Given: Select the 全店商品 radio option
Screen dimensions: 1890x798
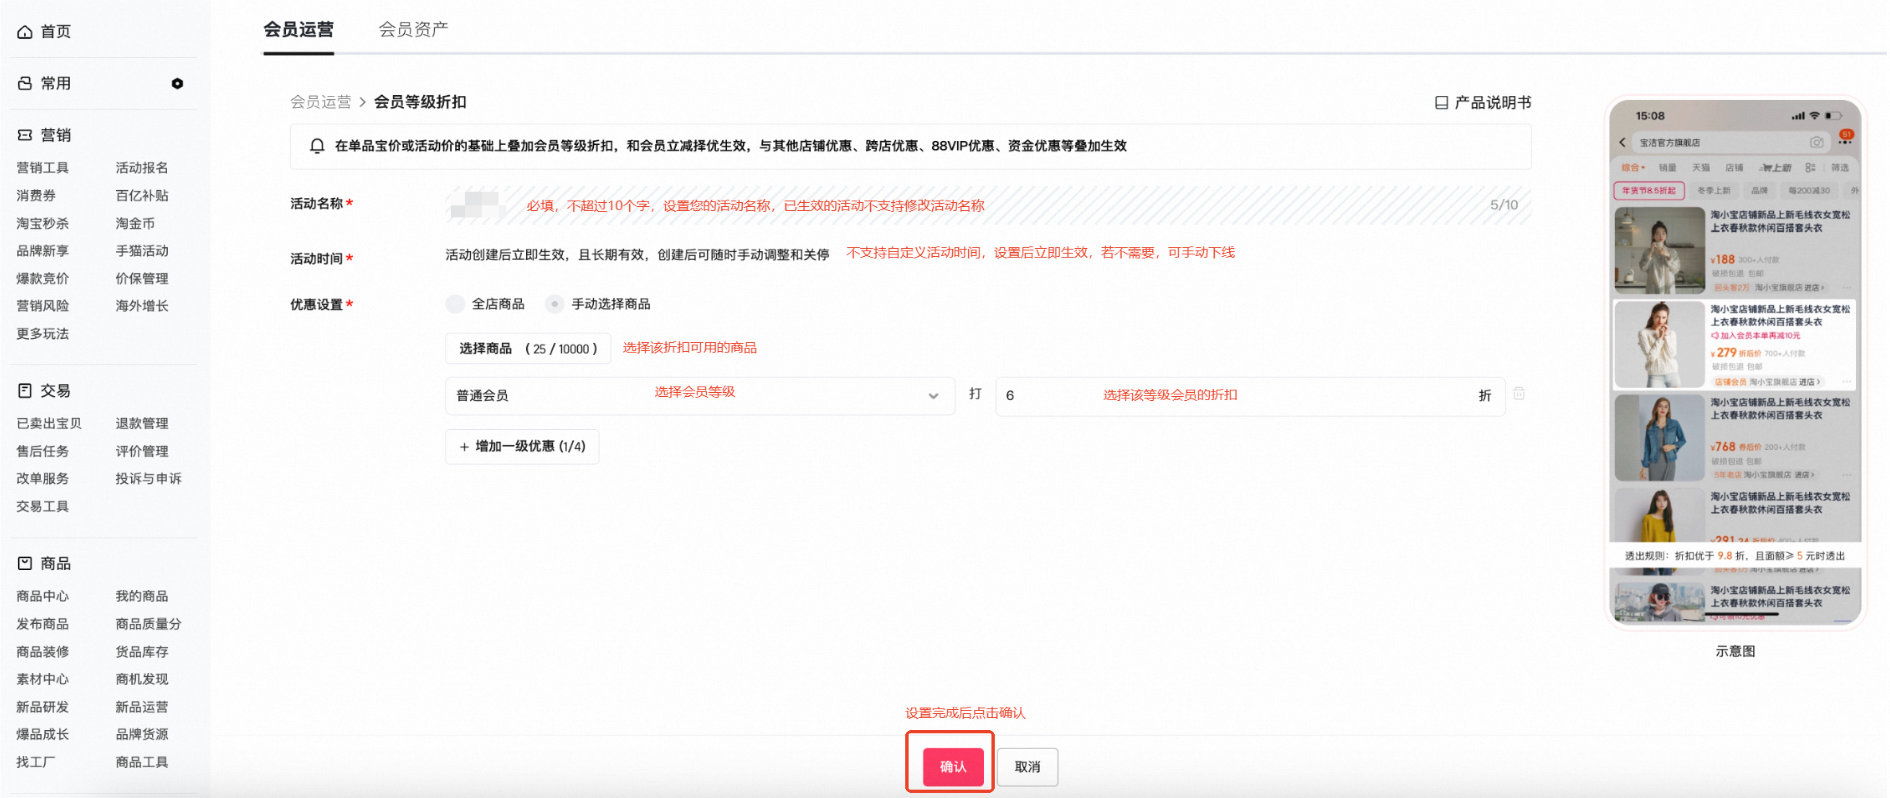Looking at the screenshot, I should (455, 304).
